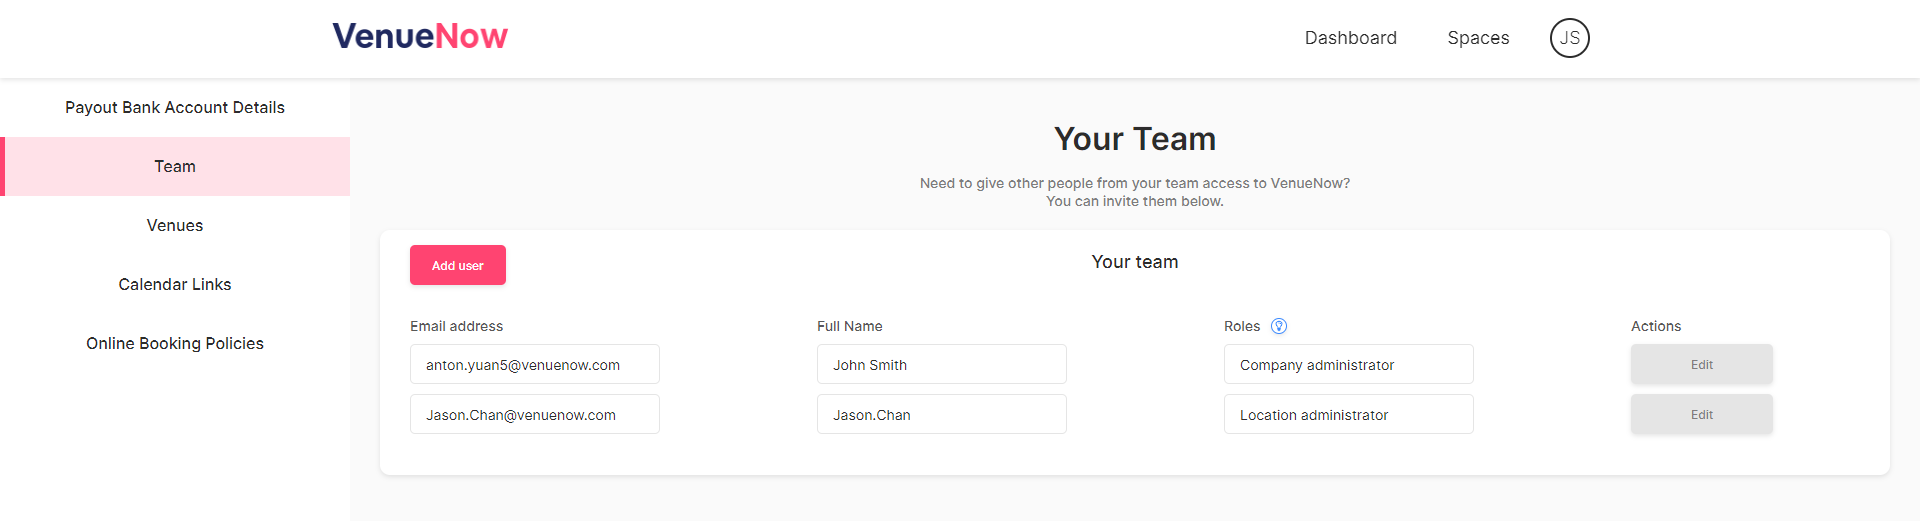This screenshot has height=521, width=1920.
Task: Select the Team sidebar item
Action: pos(175,166)
